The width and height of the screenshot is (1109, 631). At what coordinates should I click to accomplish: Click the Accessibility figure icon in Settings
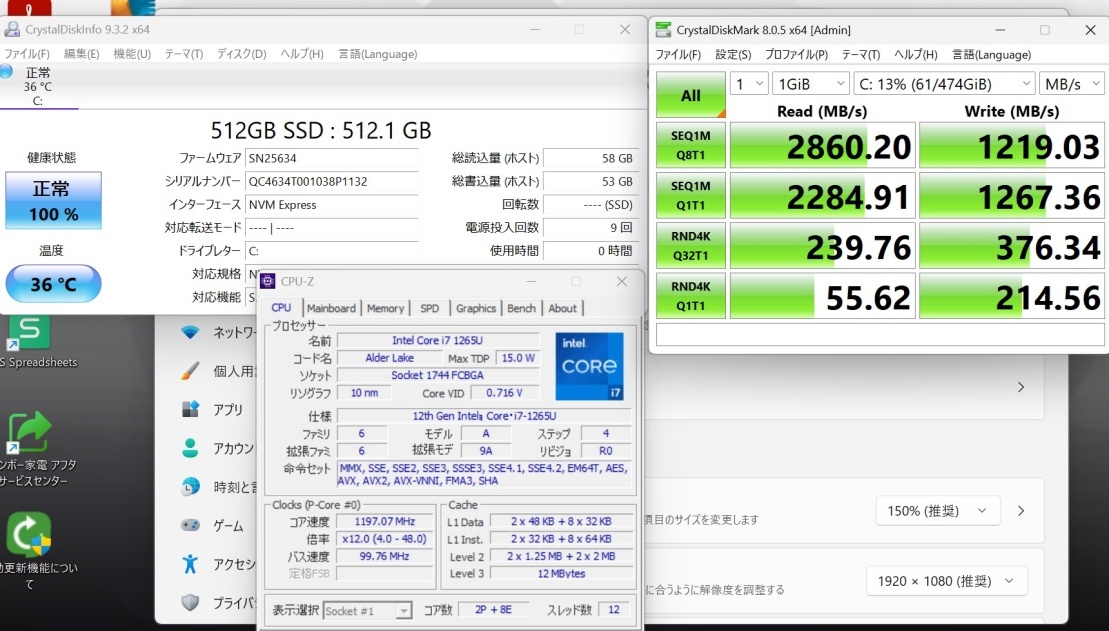click(x=190, y=564)
